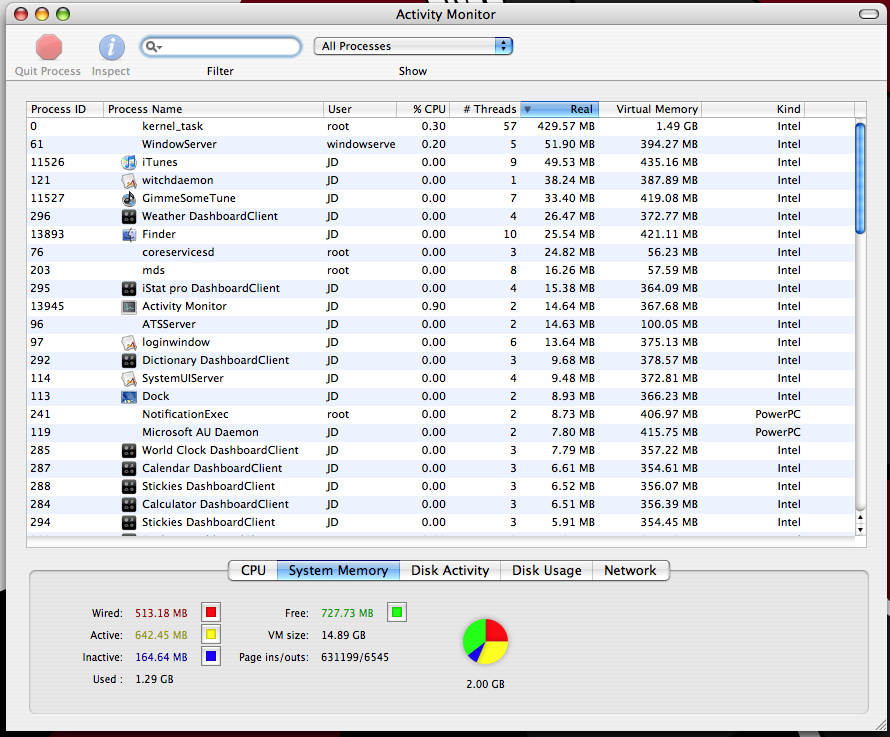Image resolution: width=890 pixels, height=737 pixels.
Task: Select the NotificationExec process row
Action: [x=440, y=414]
